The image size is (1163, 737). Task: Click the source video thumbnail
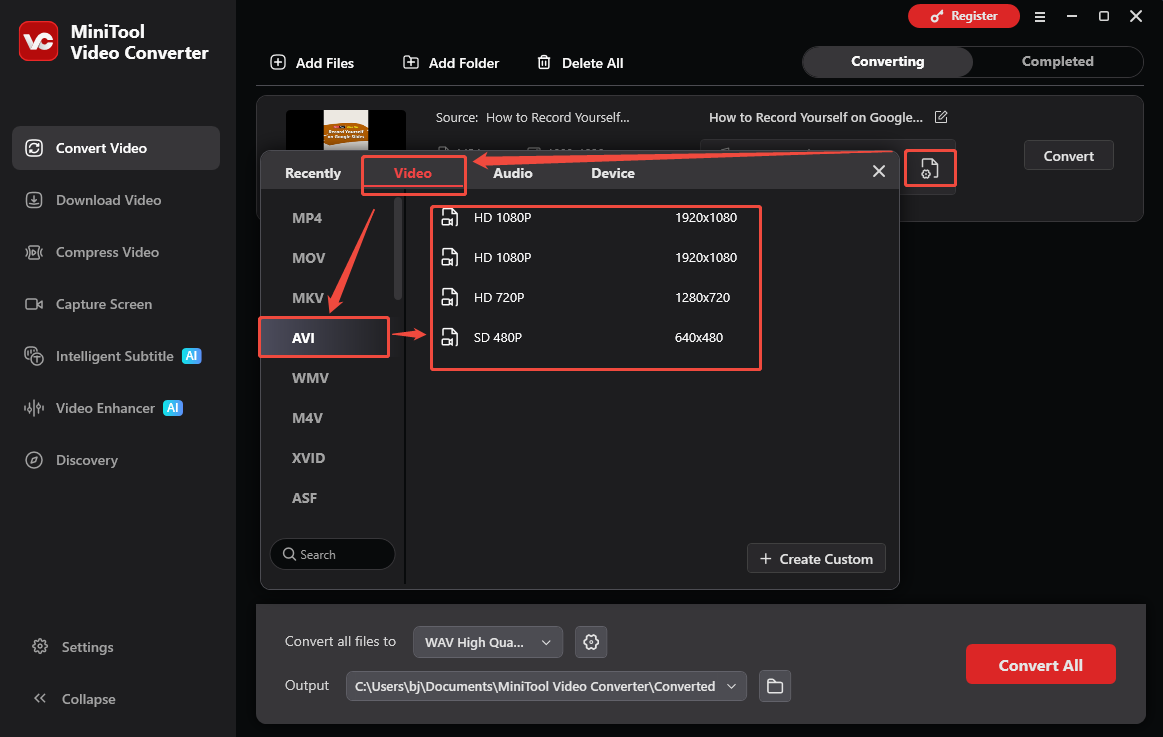pyautogui.click(x=346, y=130)
